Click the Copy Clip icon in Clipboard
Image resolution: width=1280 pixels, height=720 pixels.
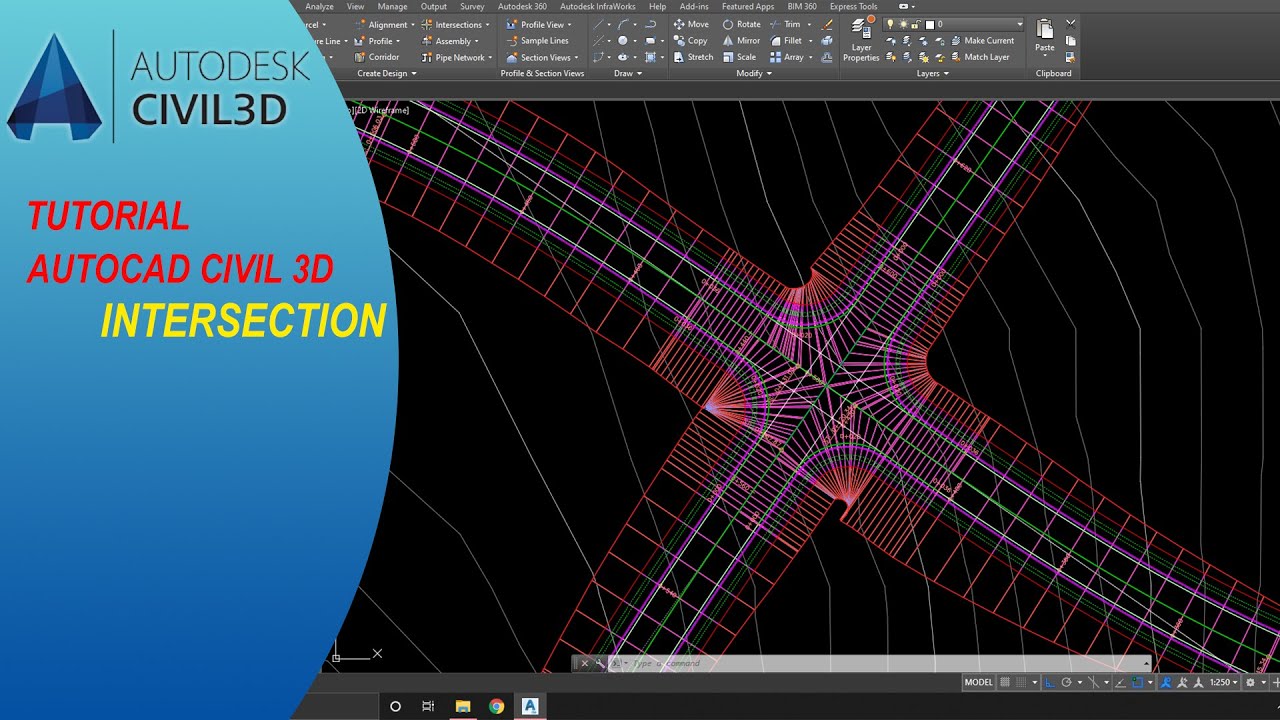point(1070,41)
